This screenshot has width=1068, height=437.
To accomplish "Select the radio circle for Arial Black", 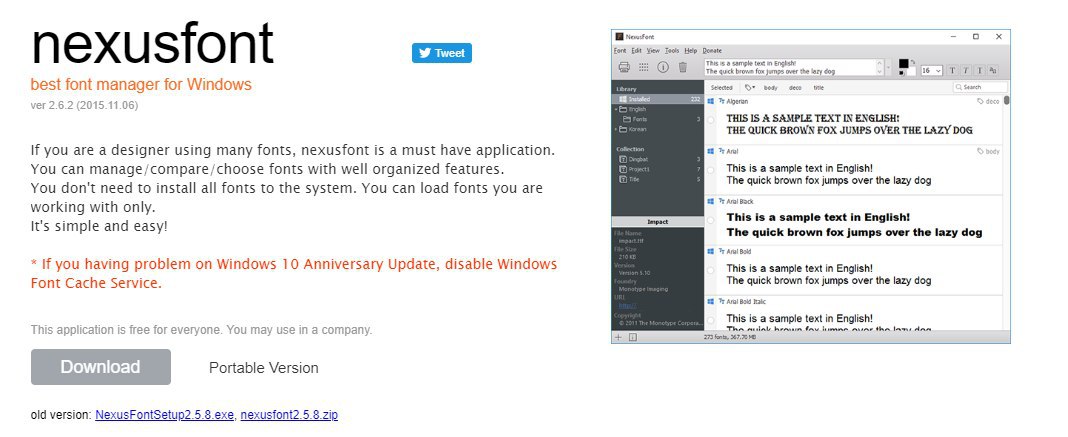I will pyautogui.click(x=711, y=221).
